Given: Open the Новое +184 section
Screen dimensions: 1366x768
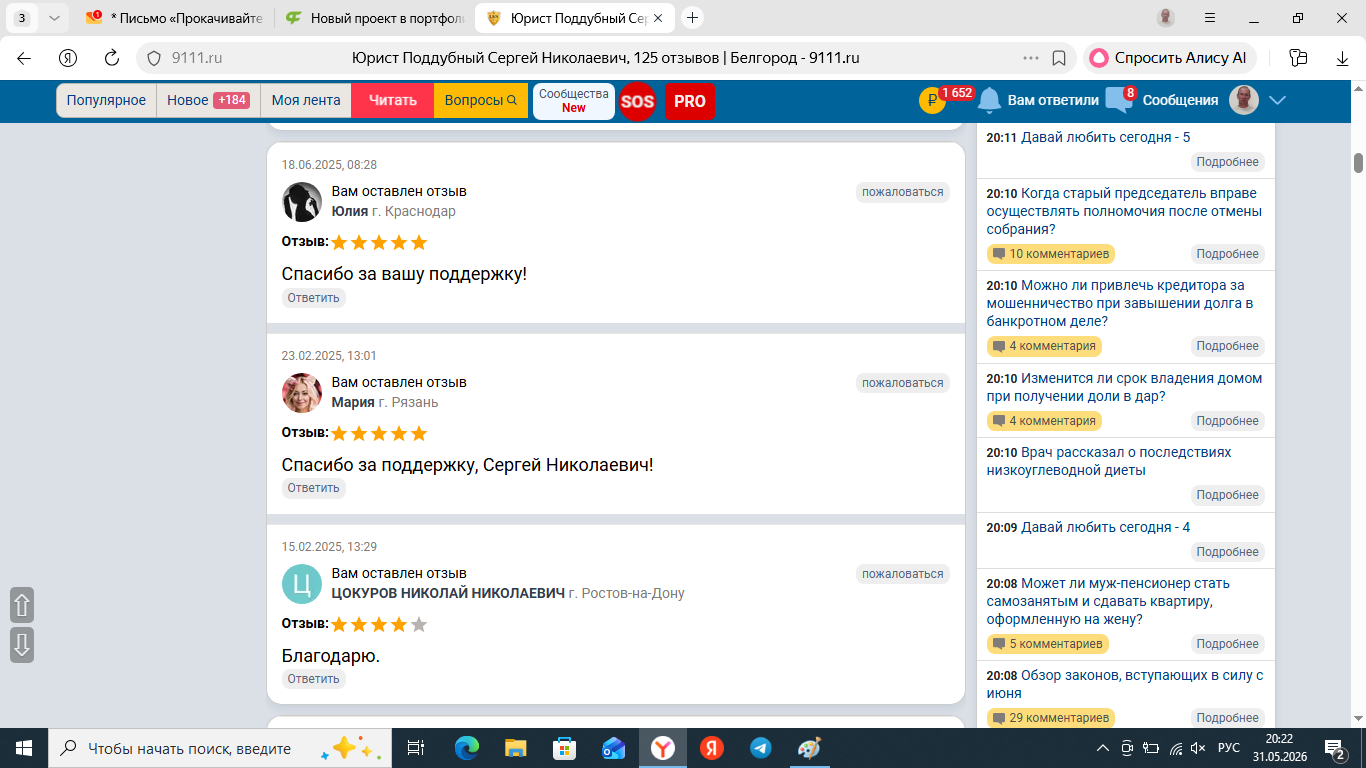Looking at the screenshot, I should coord(208,100).
